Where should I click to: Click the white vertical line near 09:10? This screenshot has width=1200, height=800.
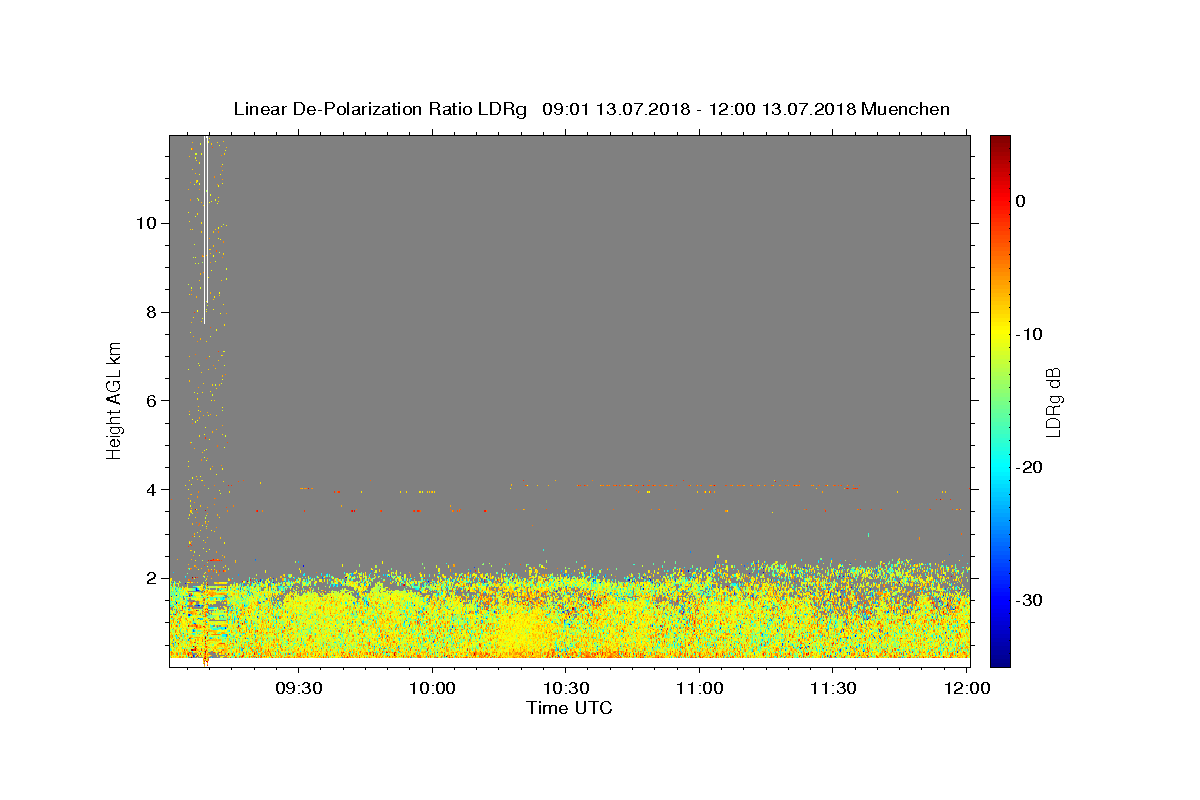205,228
